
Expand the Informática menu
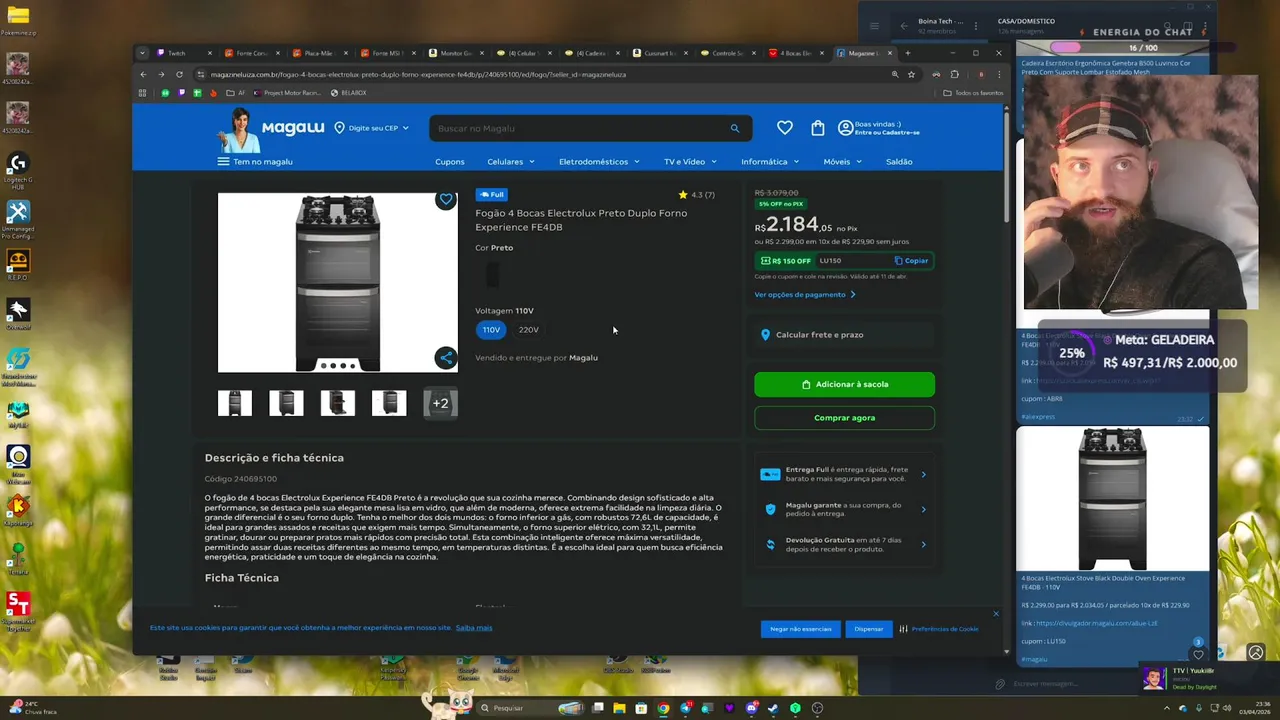click(770, 161)
